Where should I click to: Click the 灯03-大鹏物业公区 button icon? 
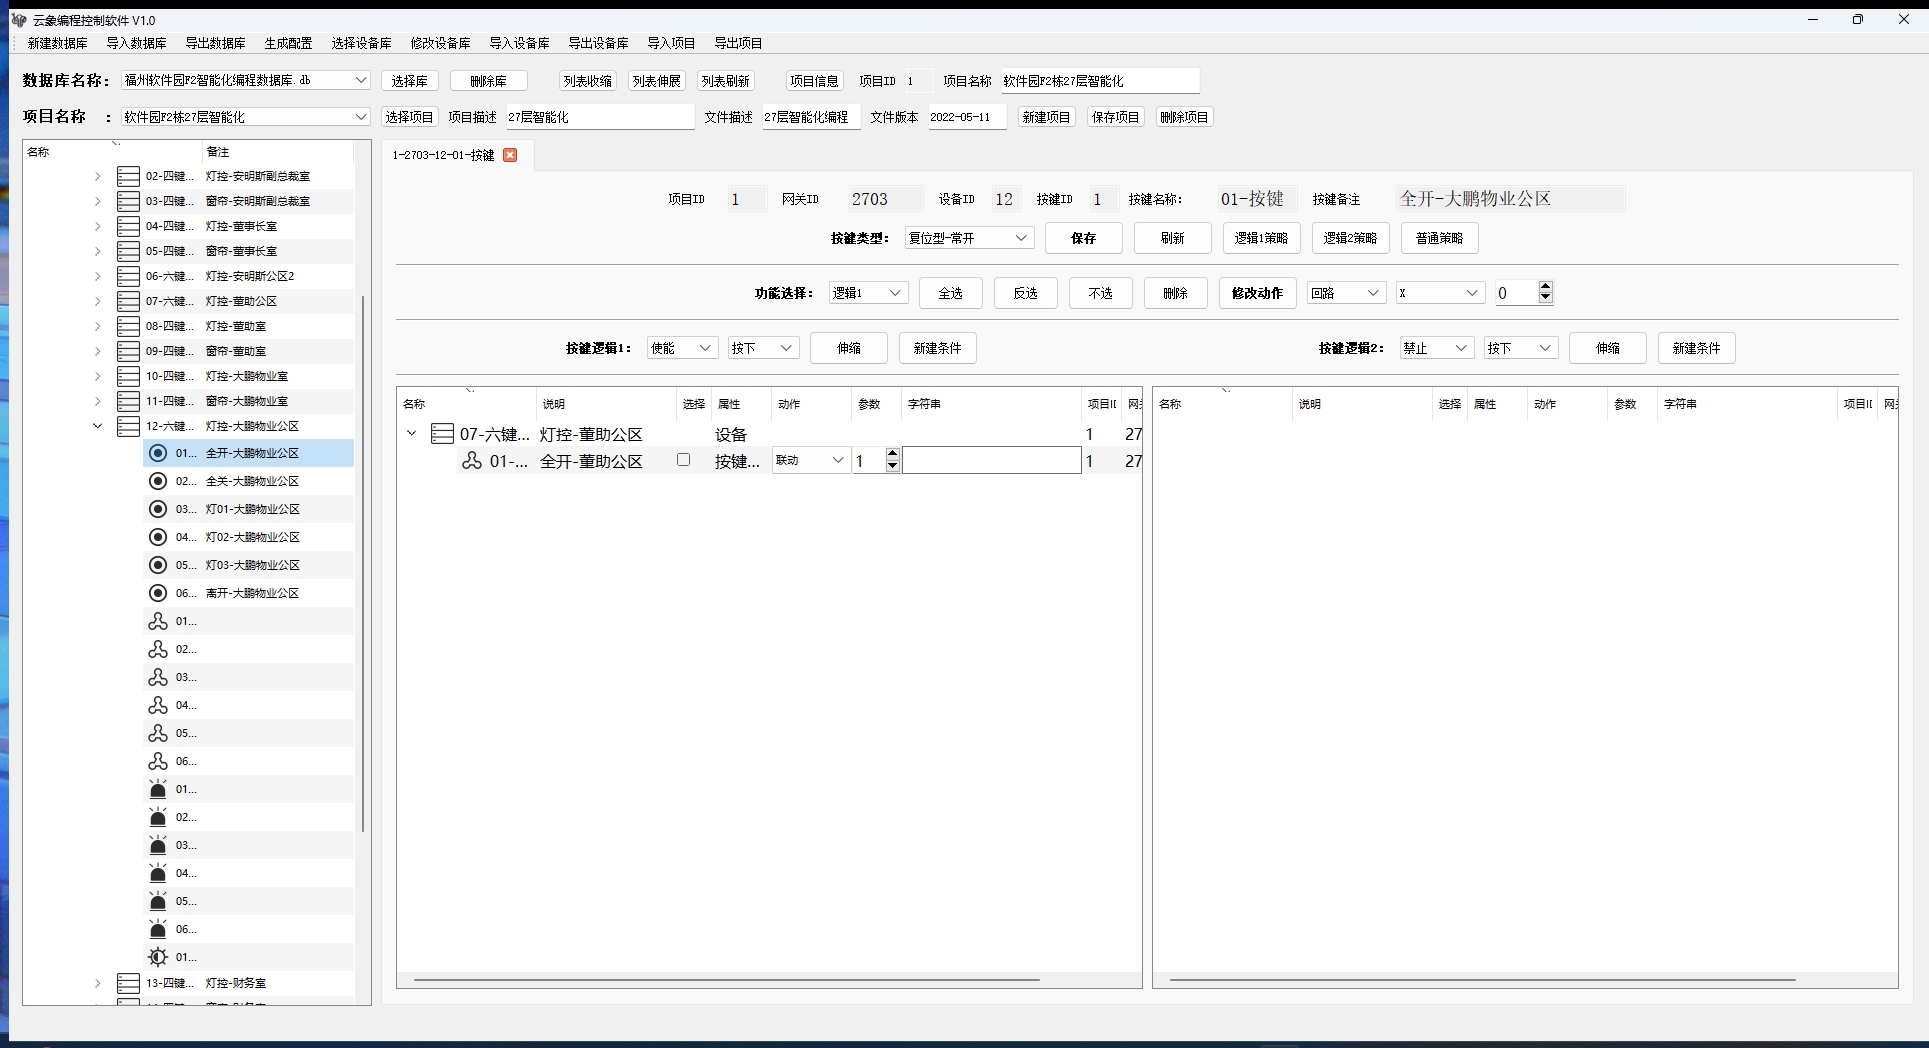tap(158, 565)
